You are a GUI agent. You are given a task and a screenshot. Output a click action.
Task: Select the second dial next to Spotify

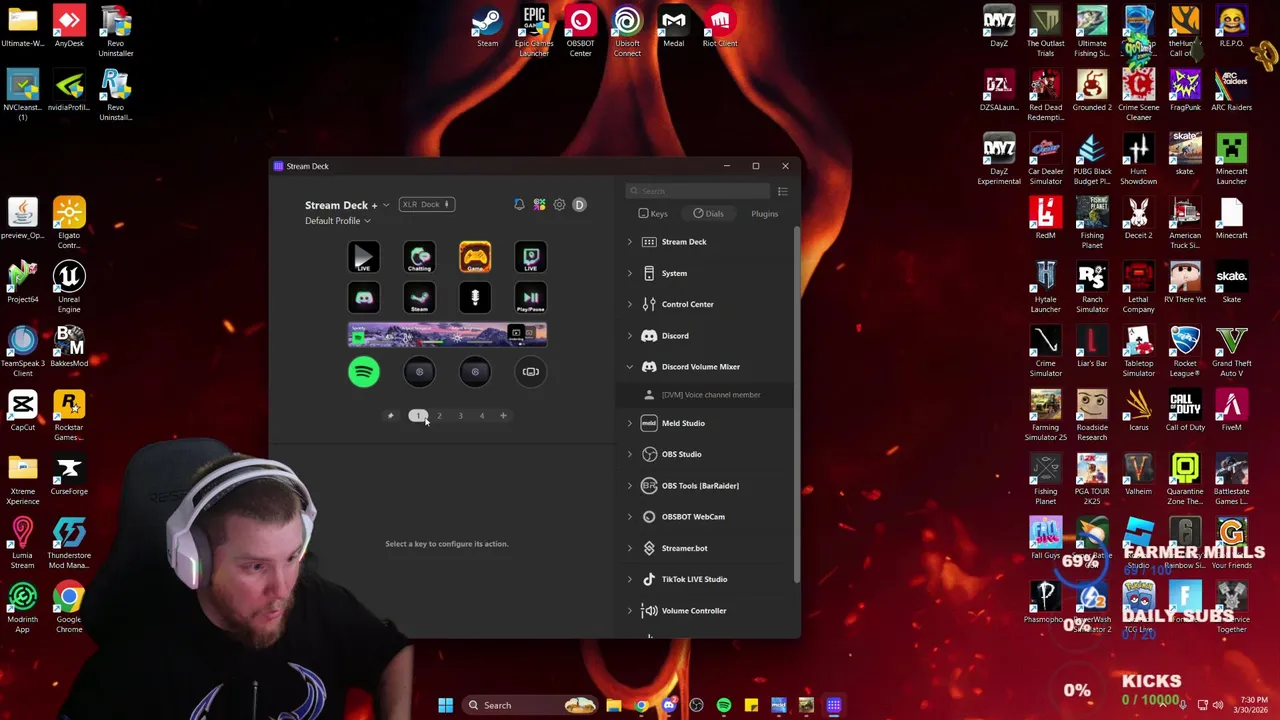[419, 372]
